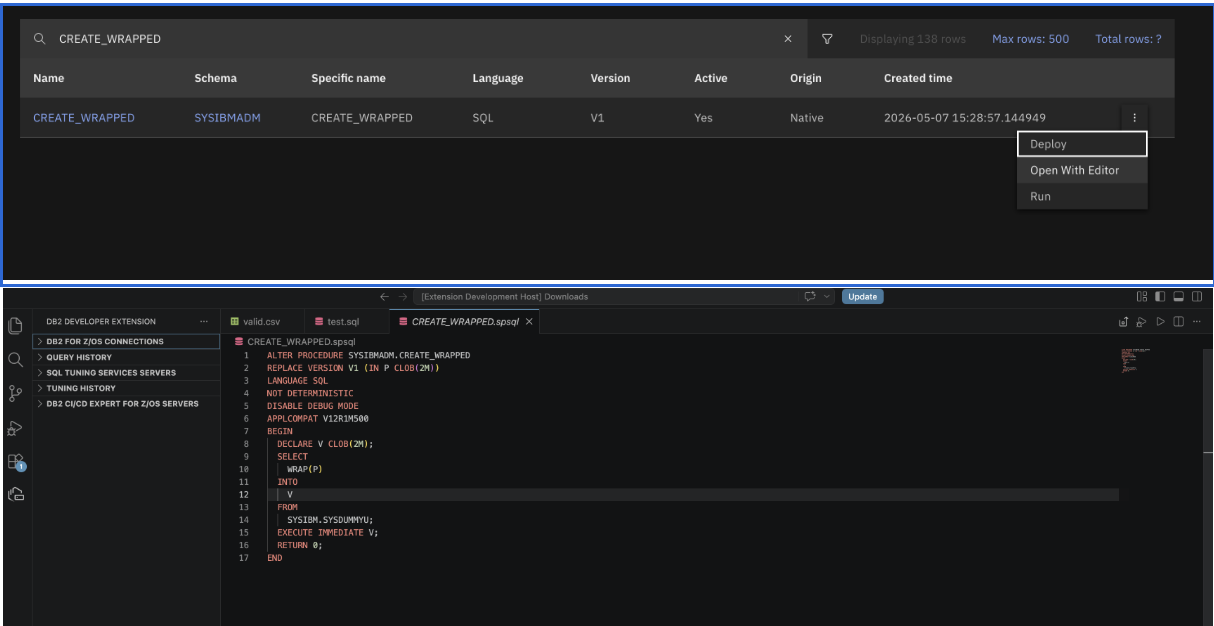Open the dropdown arrow beside chat icon
Viewport: 1214px width, 626px height.
(827, 297)
